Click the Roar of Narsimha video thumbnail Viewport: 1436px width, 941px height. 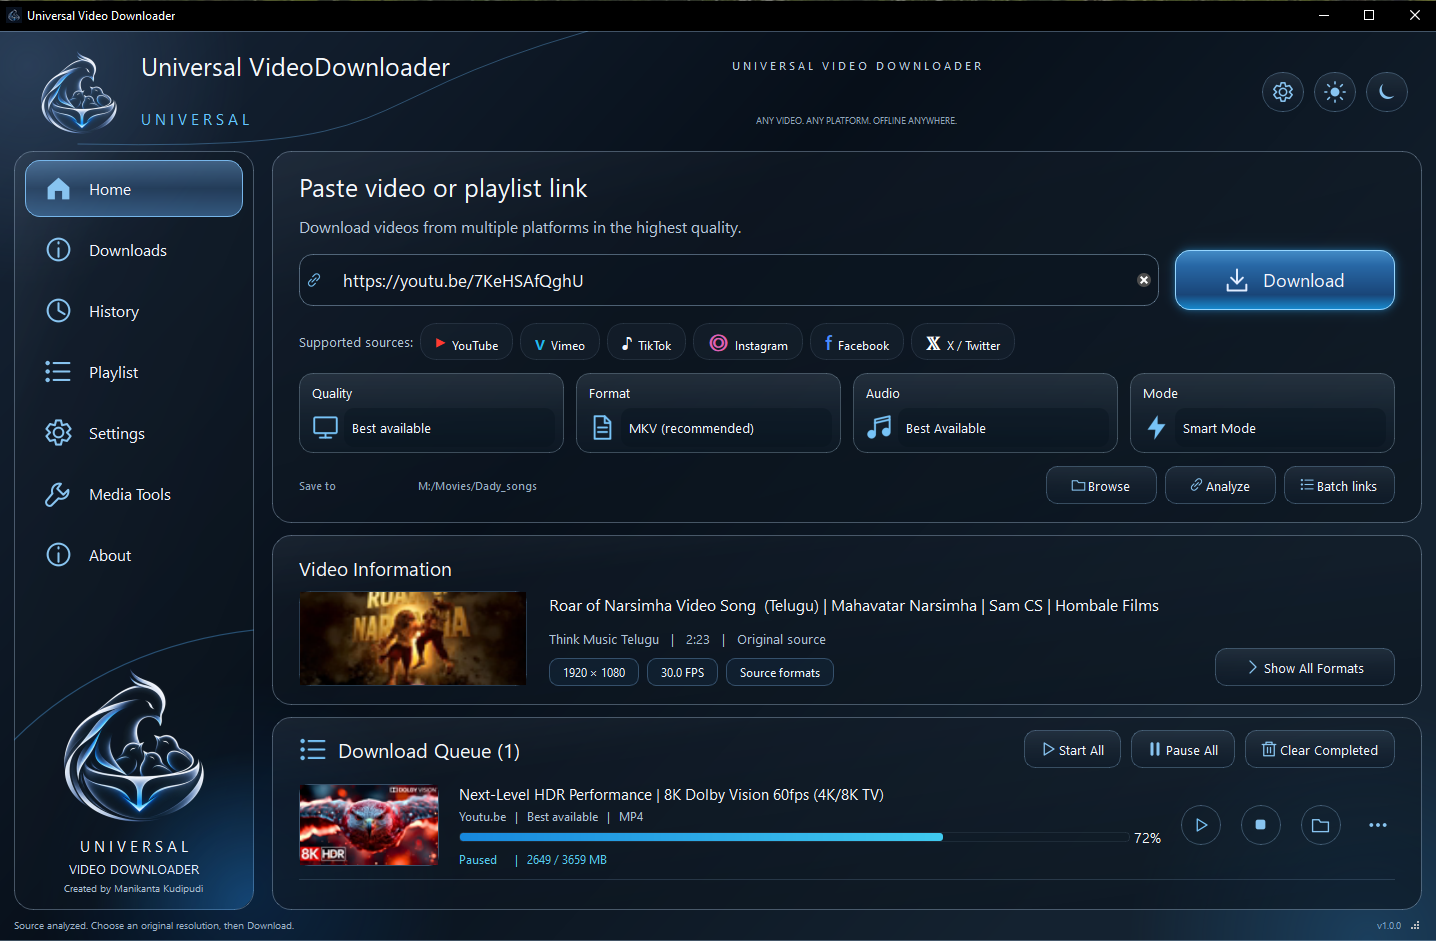(x=413, y=638)
